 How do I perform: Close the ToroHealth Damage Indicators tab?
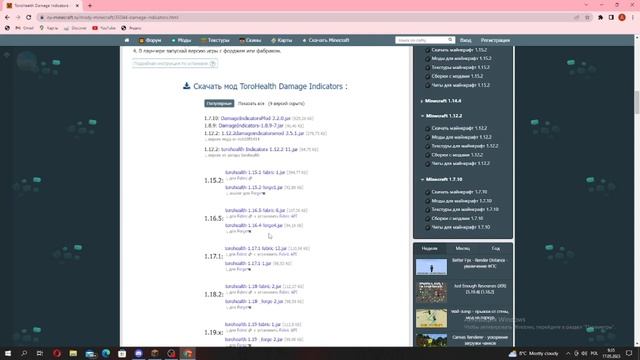77,6
